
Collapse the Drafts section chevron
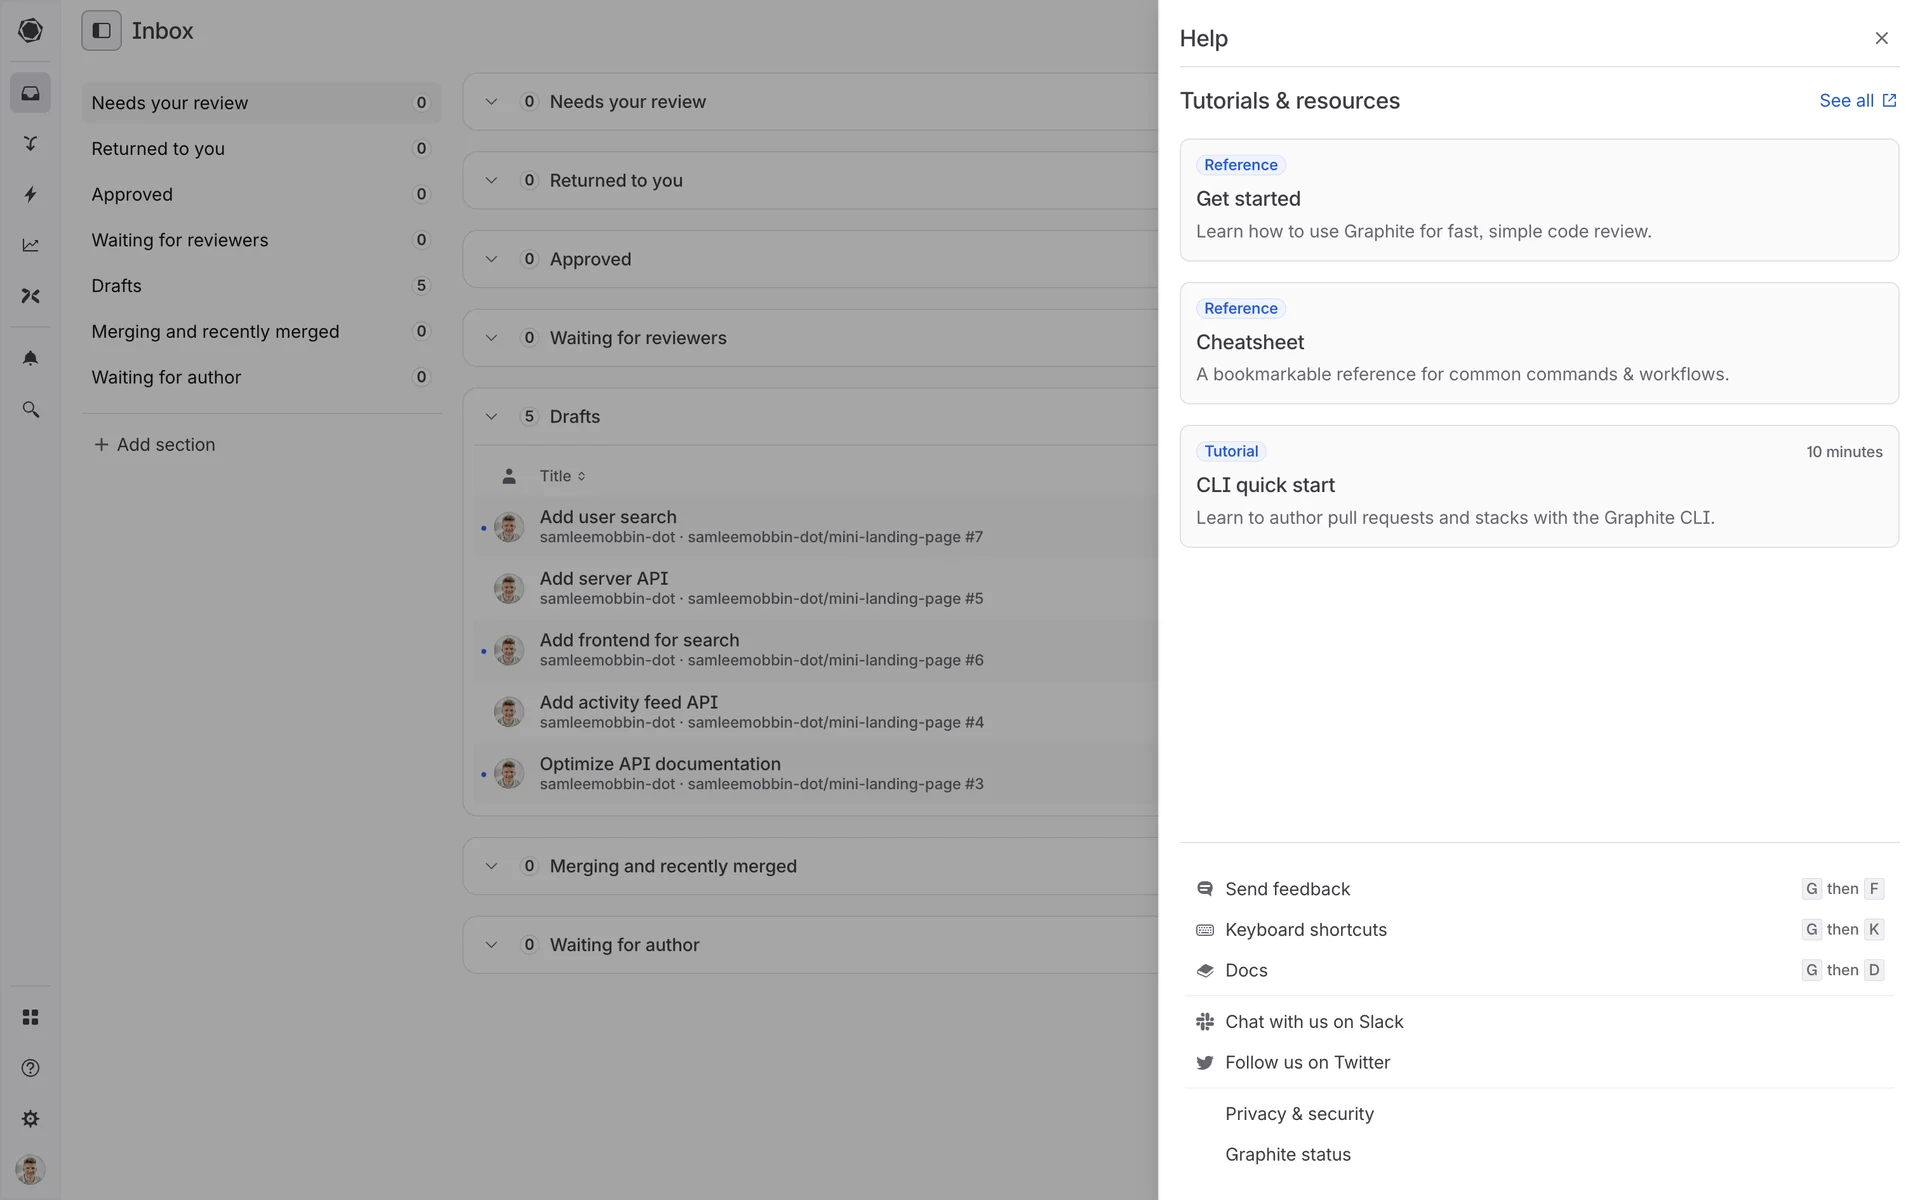(491, 417)
